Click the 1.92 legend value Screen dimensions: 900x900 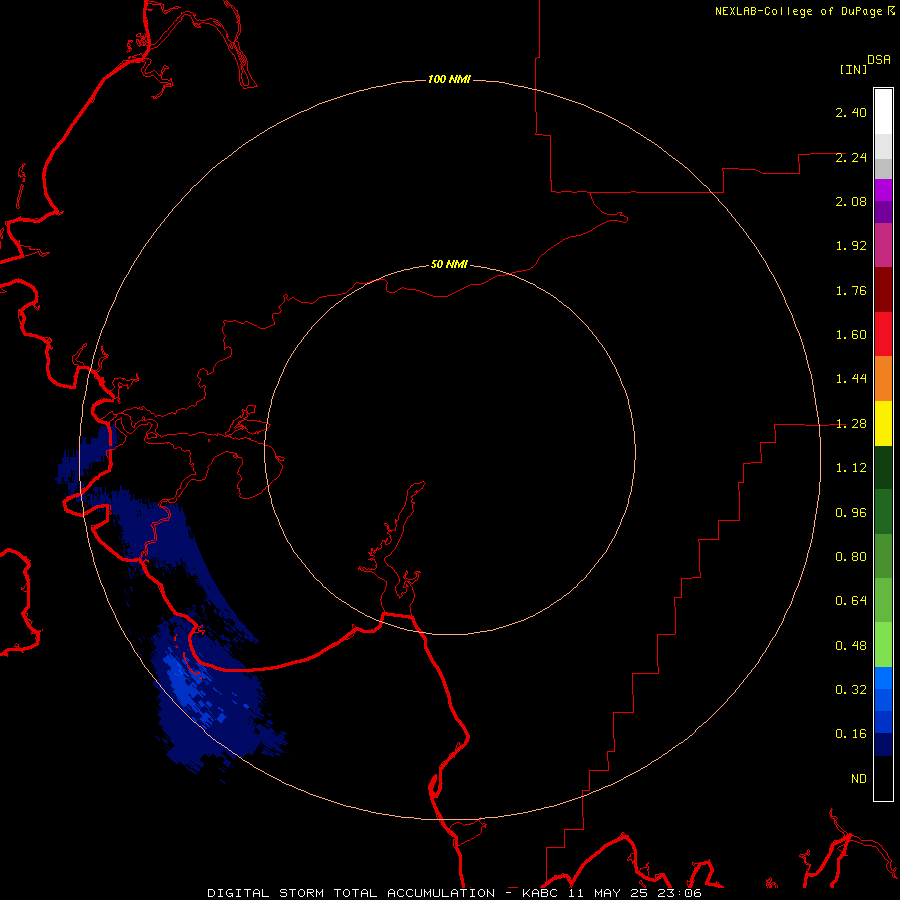click(851, 246)
